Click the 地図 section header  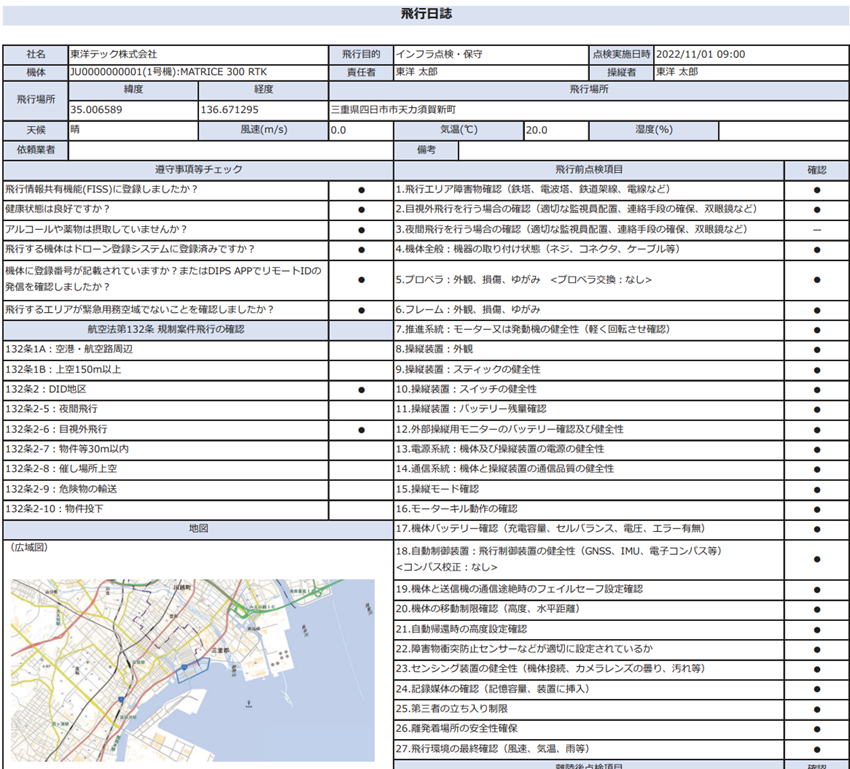coord(198,529)
